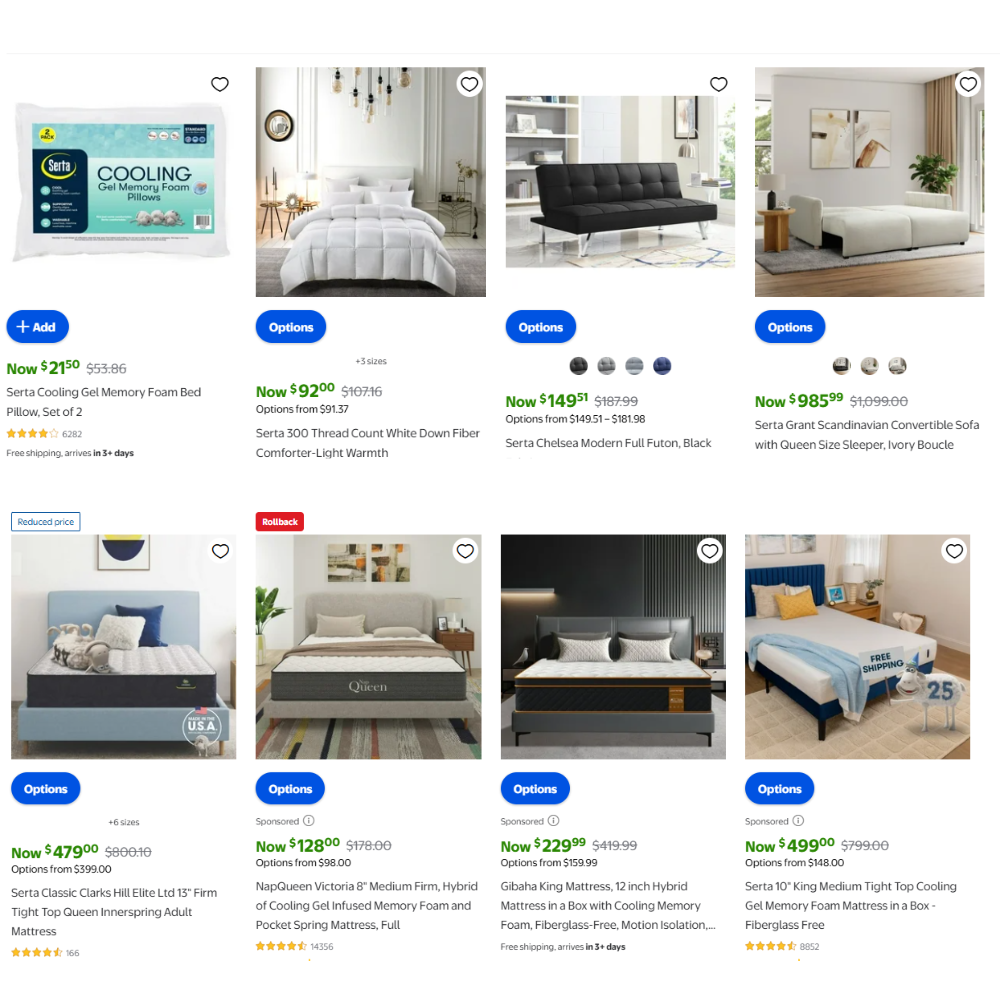The image size is (1000, 1000).
Task: Favorite the Serta Clarks Hill mattress heart
Action: pos(221,551)
